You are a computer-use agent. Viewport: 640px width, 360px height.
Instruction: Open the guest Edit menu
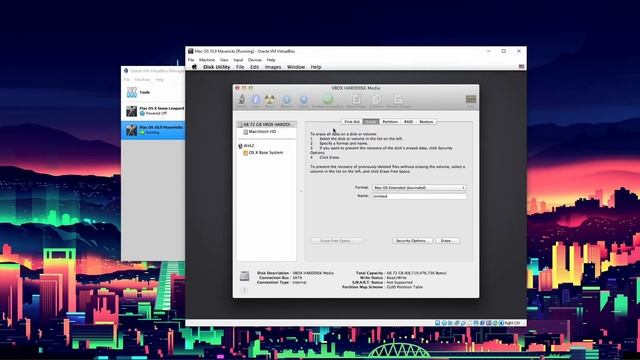(x=254, y=67)
